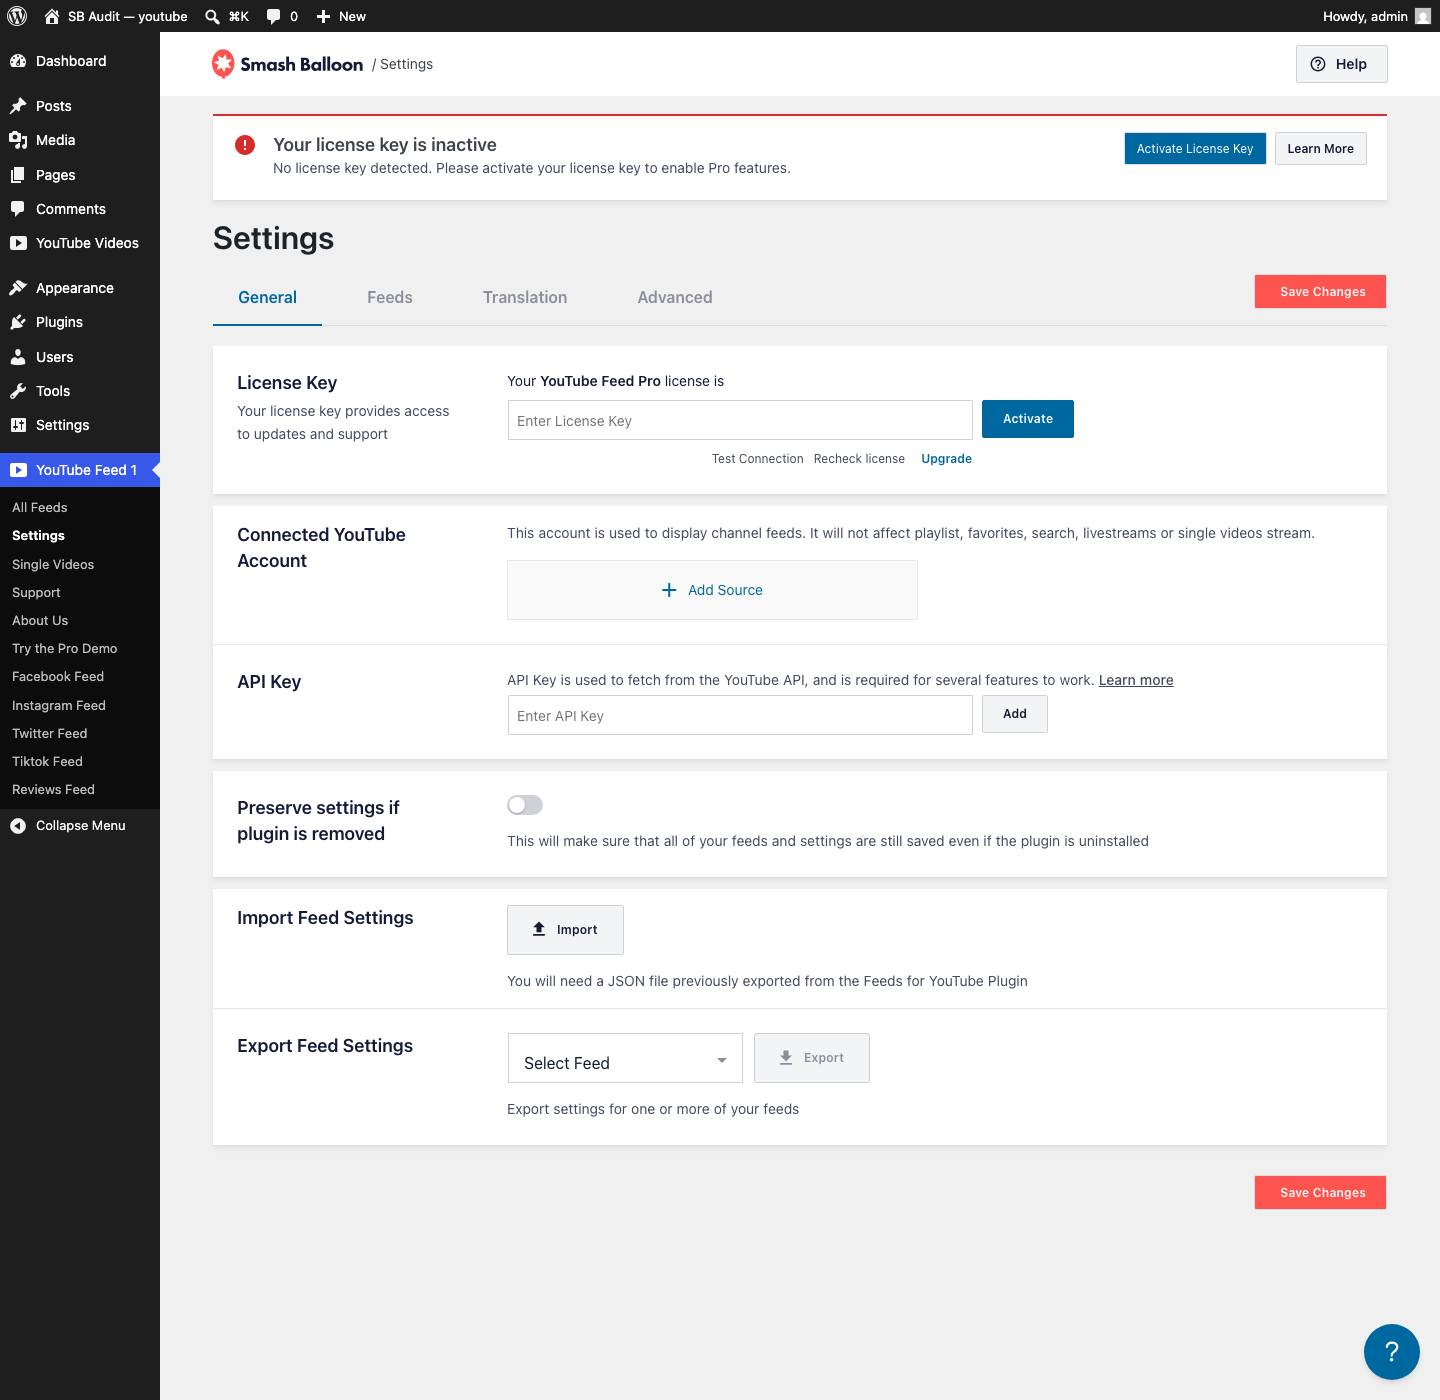Screen dimensions: 1440x1400
Task: Click Activate License Key button
Action: point(1195,149)
